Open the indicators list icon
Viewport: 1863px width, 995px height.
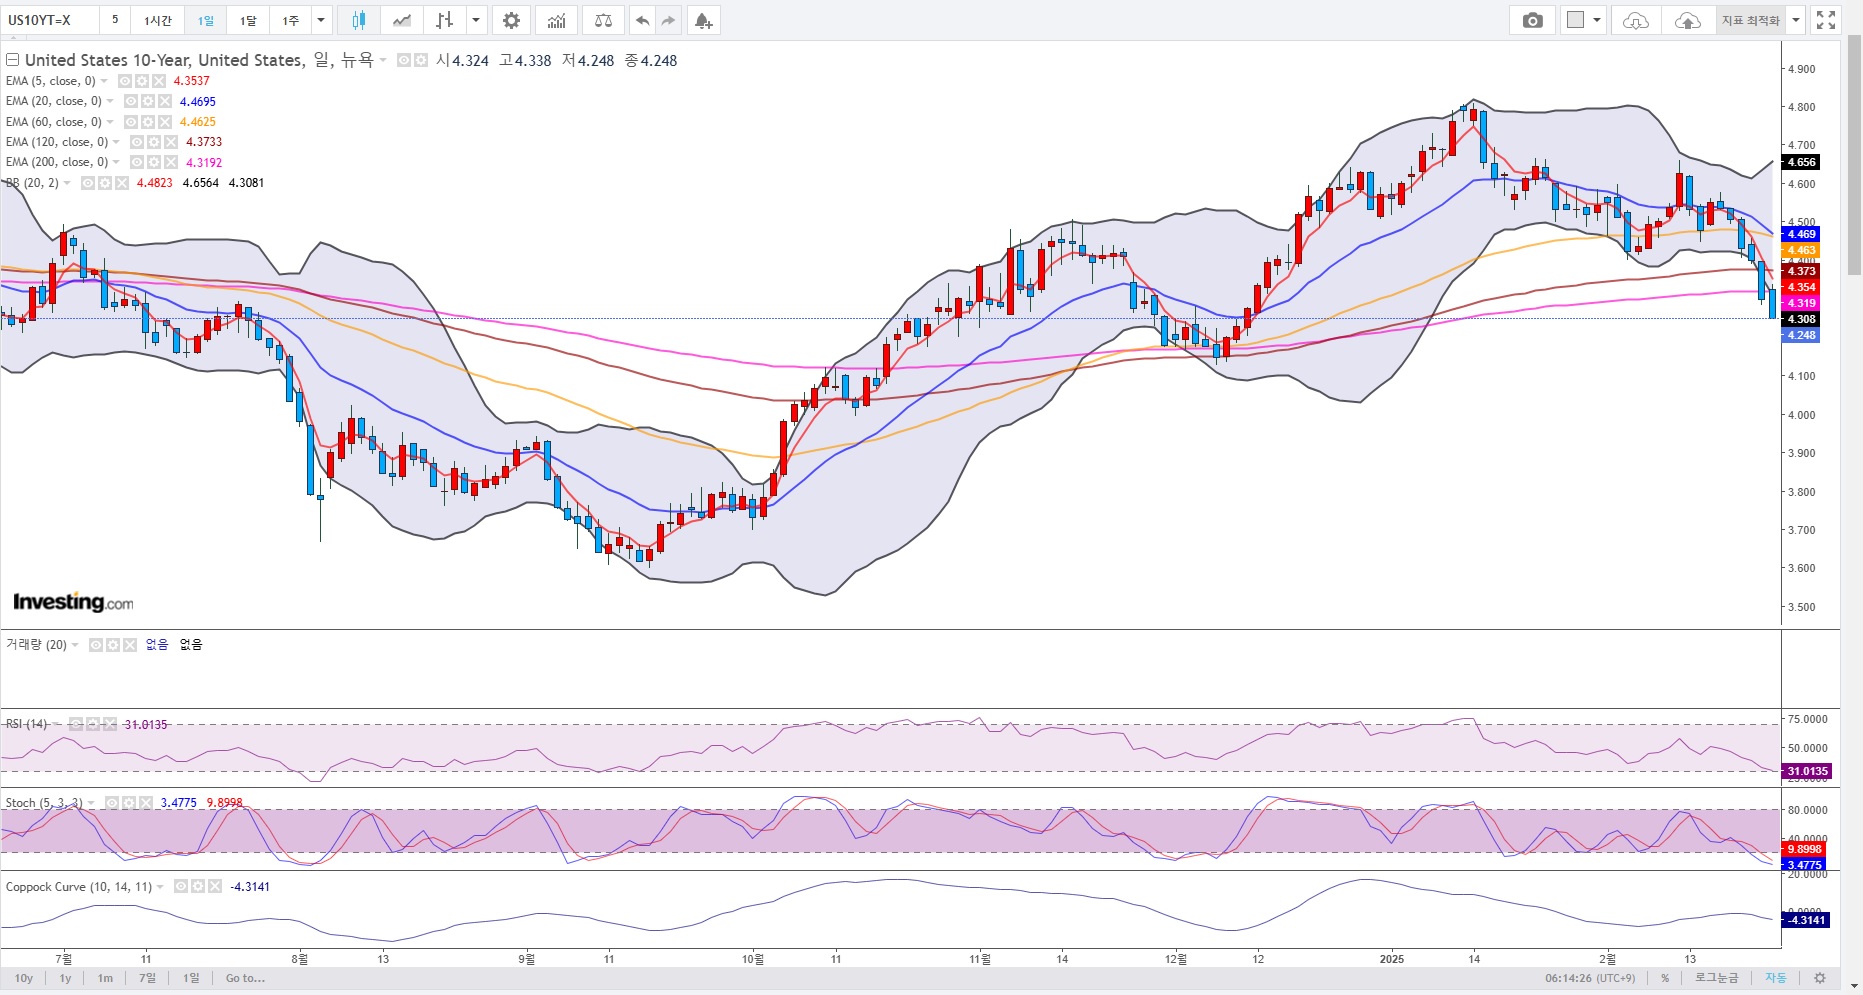(557, 20)
